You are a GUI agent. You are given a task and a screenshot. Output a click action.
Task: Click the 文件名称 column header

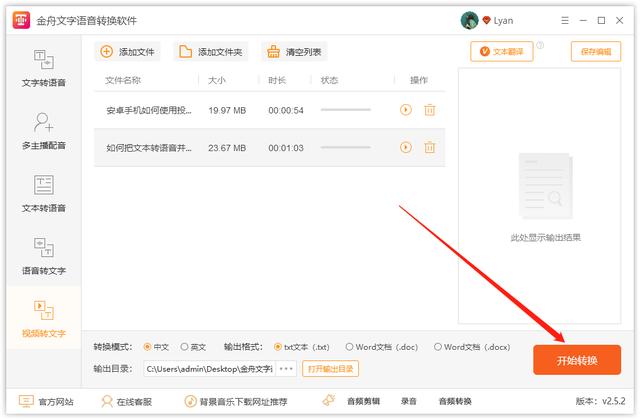(x=123, y=80)
